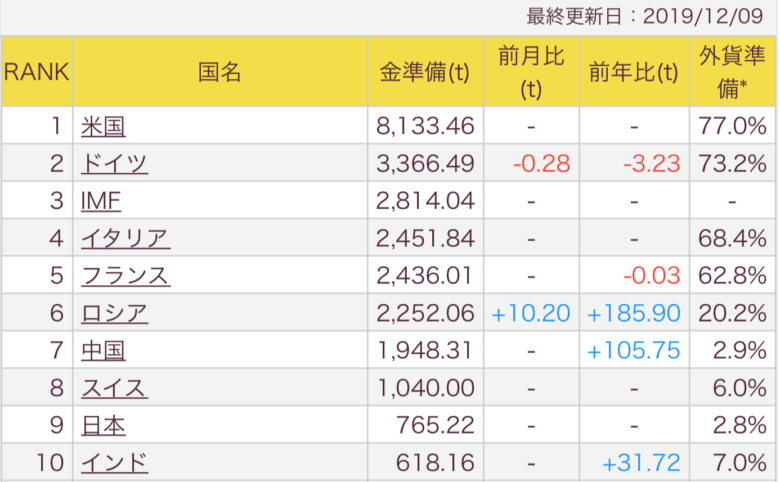Open the スイス country link

pos(114,388)
